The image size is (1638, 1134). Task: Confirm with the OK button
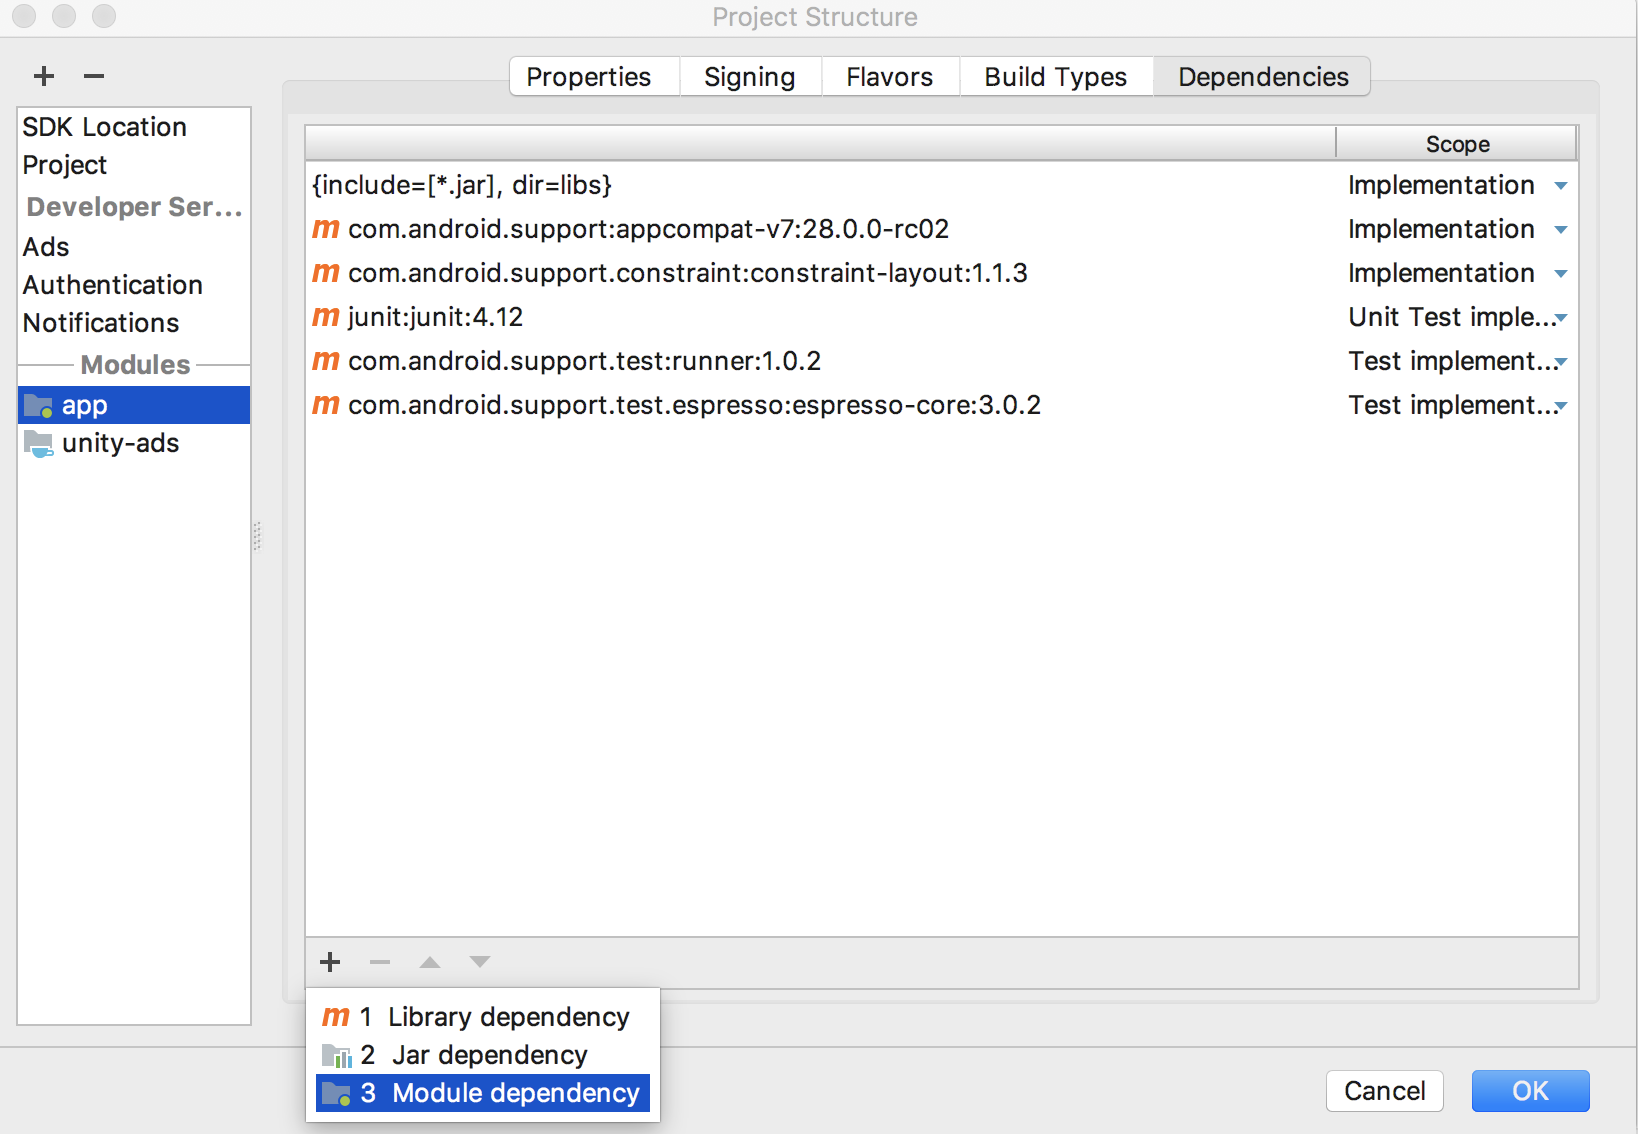[1530, 1091]
